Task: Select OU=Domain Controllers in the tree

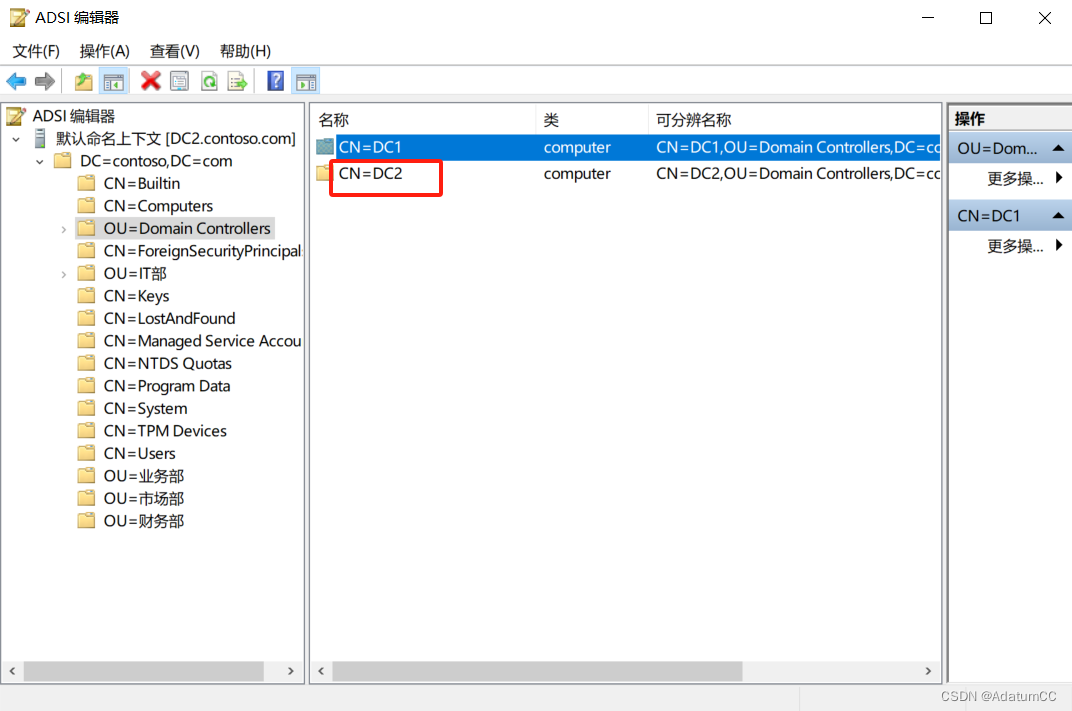Action: pos(187,228)
